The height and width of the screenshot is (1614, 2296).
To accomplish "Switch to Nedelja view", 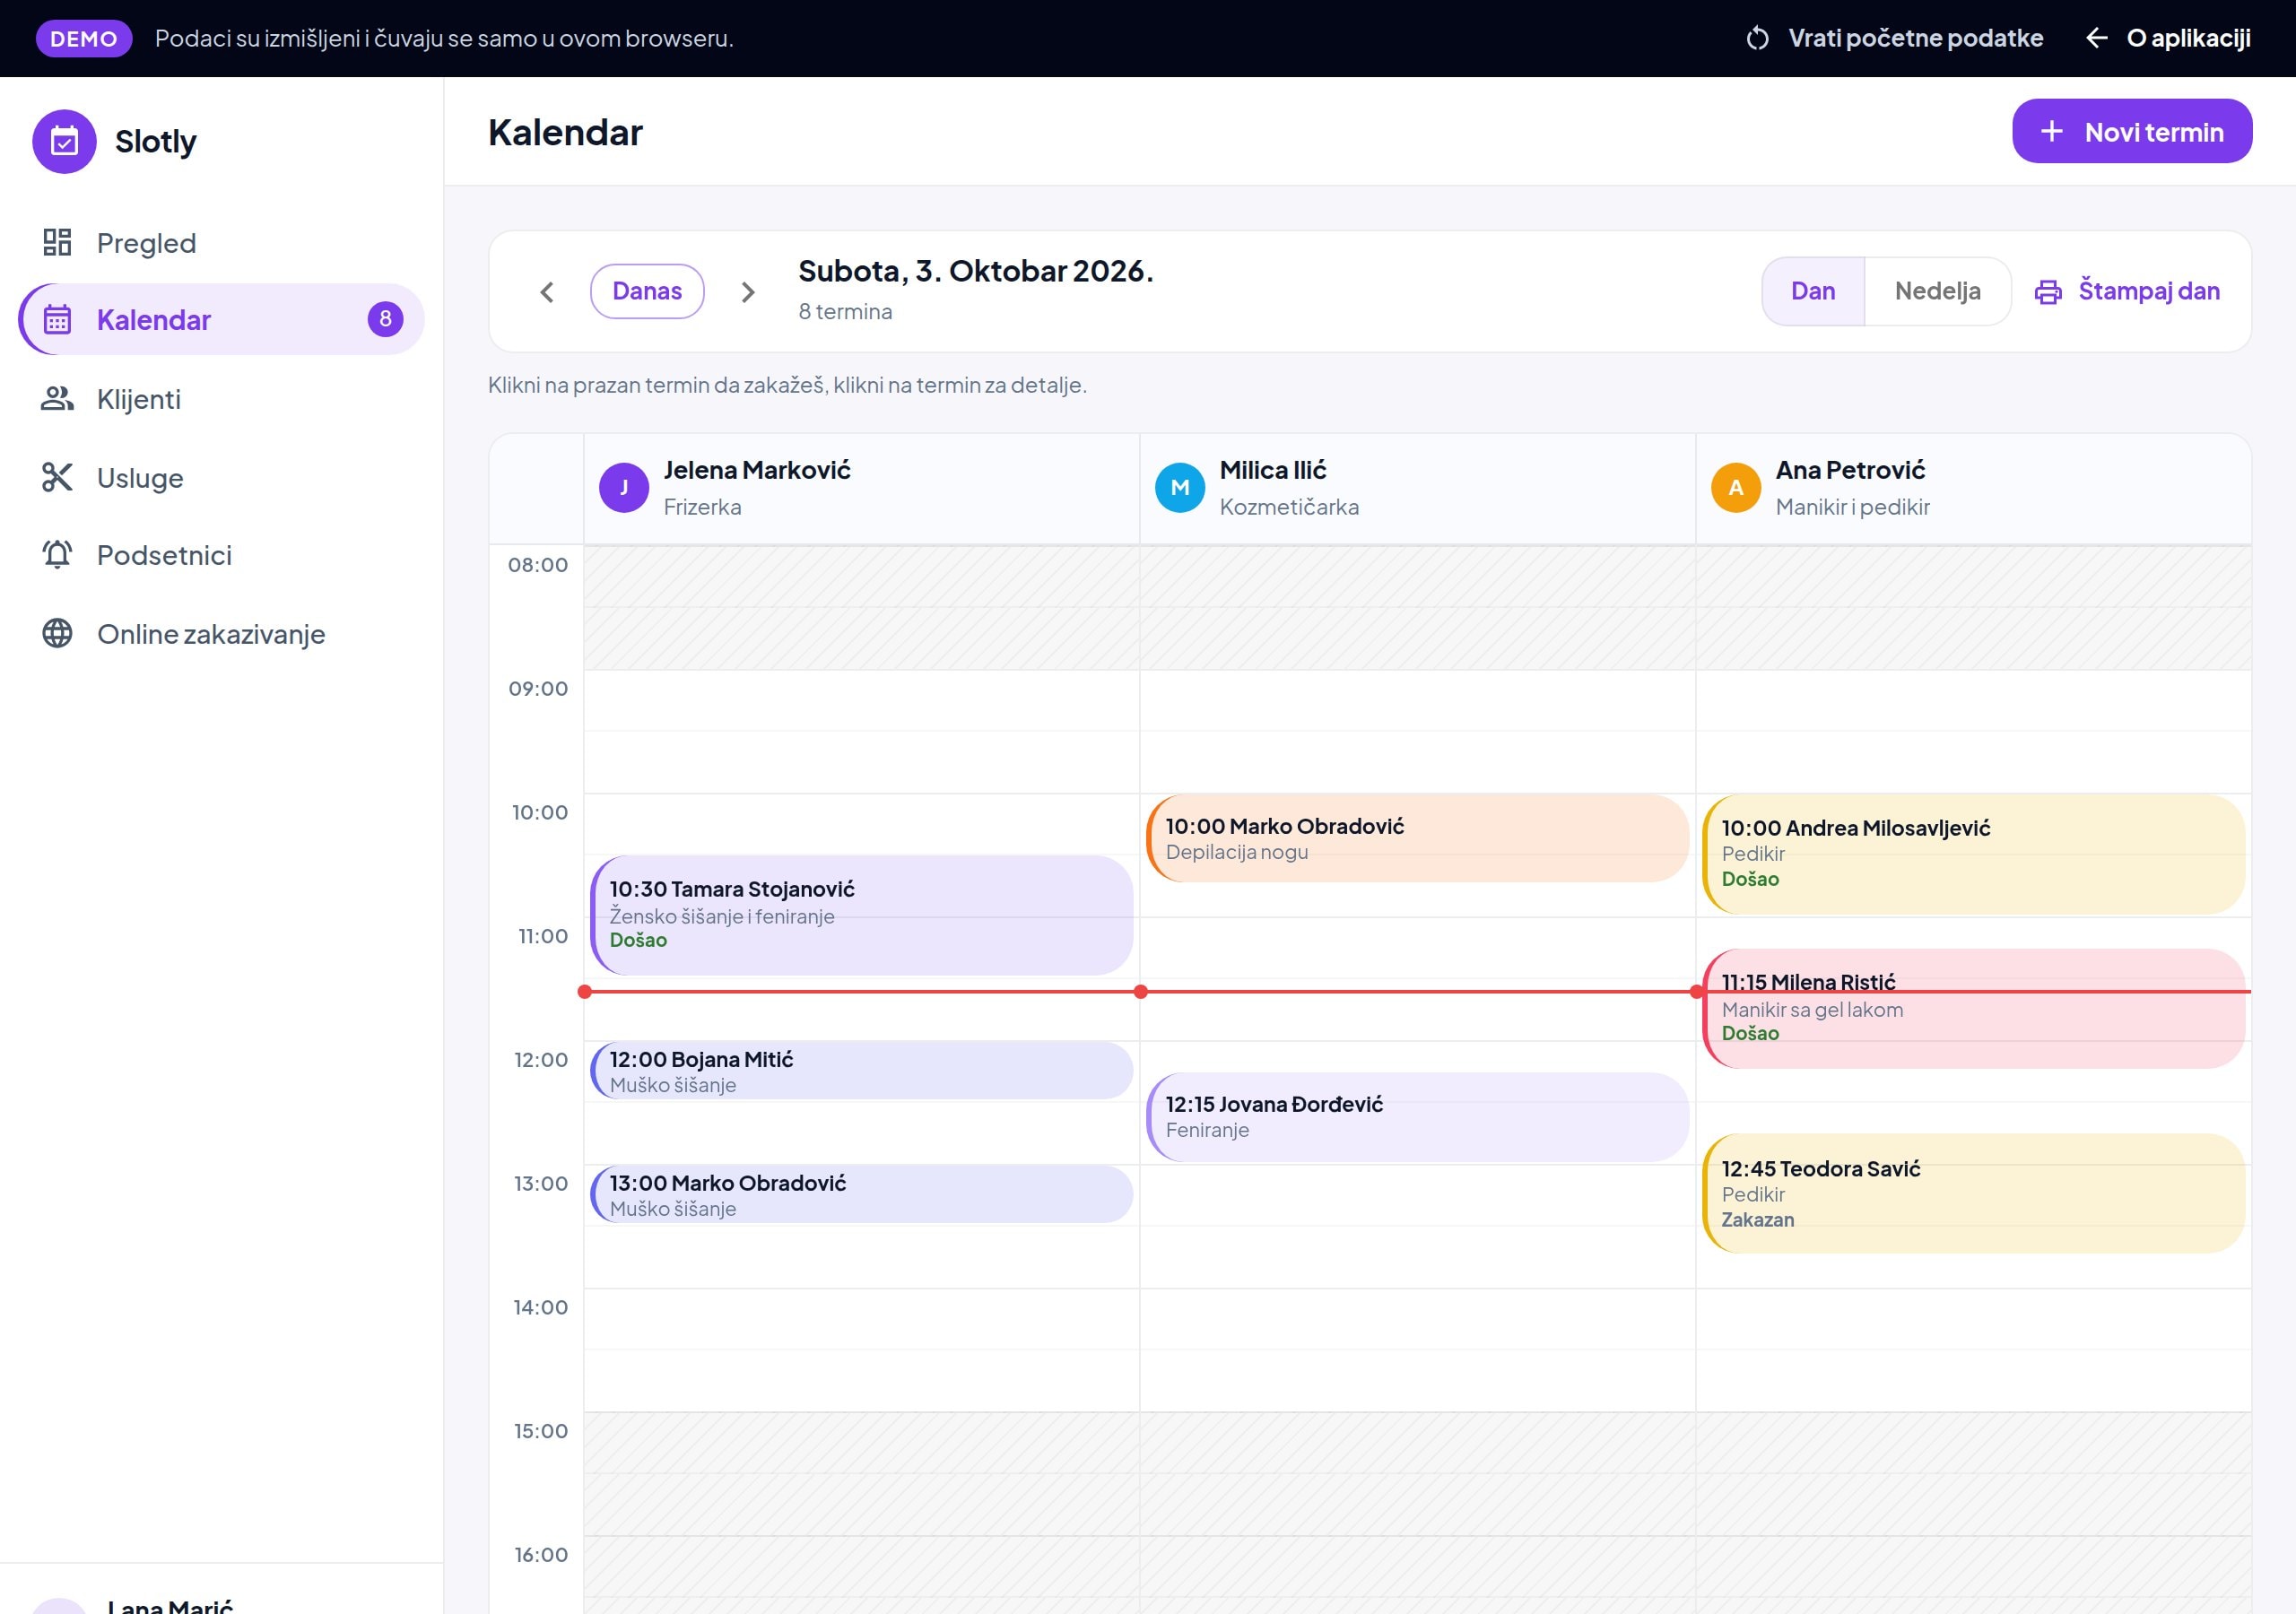I will pyautogui.click(x=1937, y=291).
